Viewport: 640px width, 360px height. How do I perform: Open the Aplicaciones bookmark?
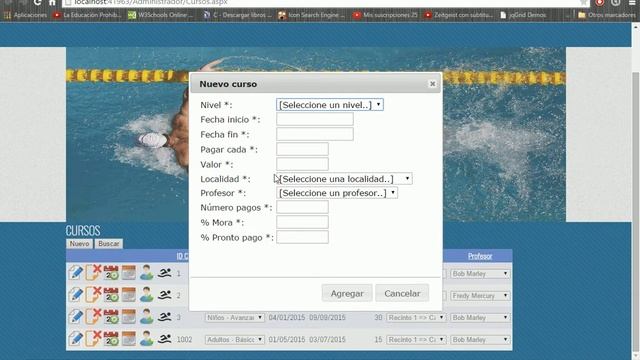25,15
